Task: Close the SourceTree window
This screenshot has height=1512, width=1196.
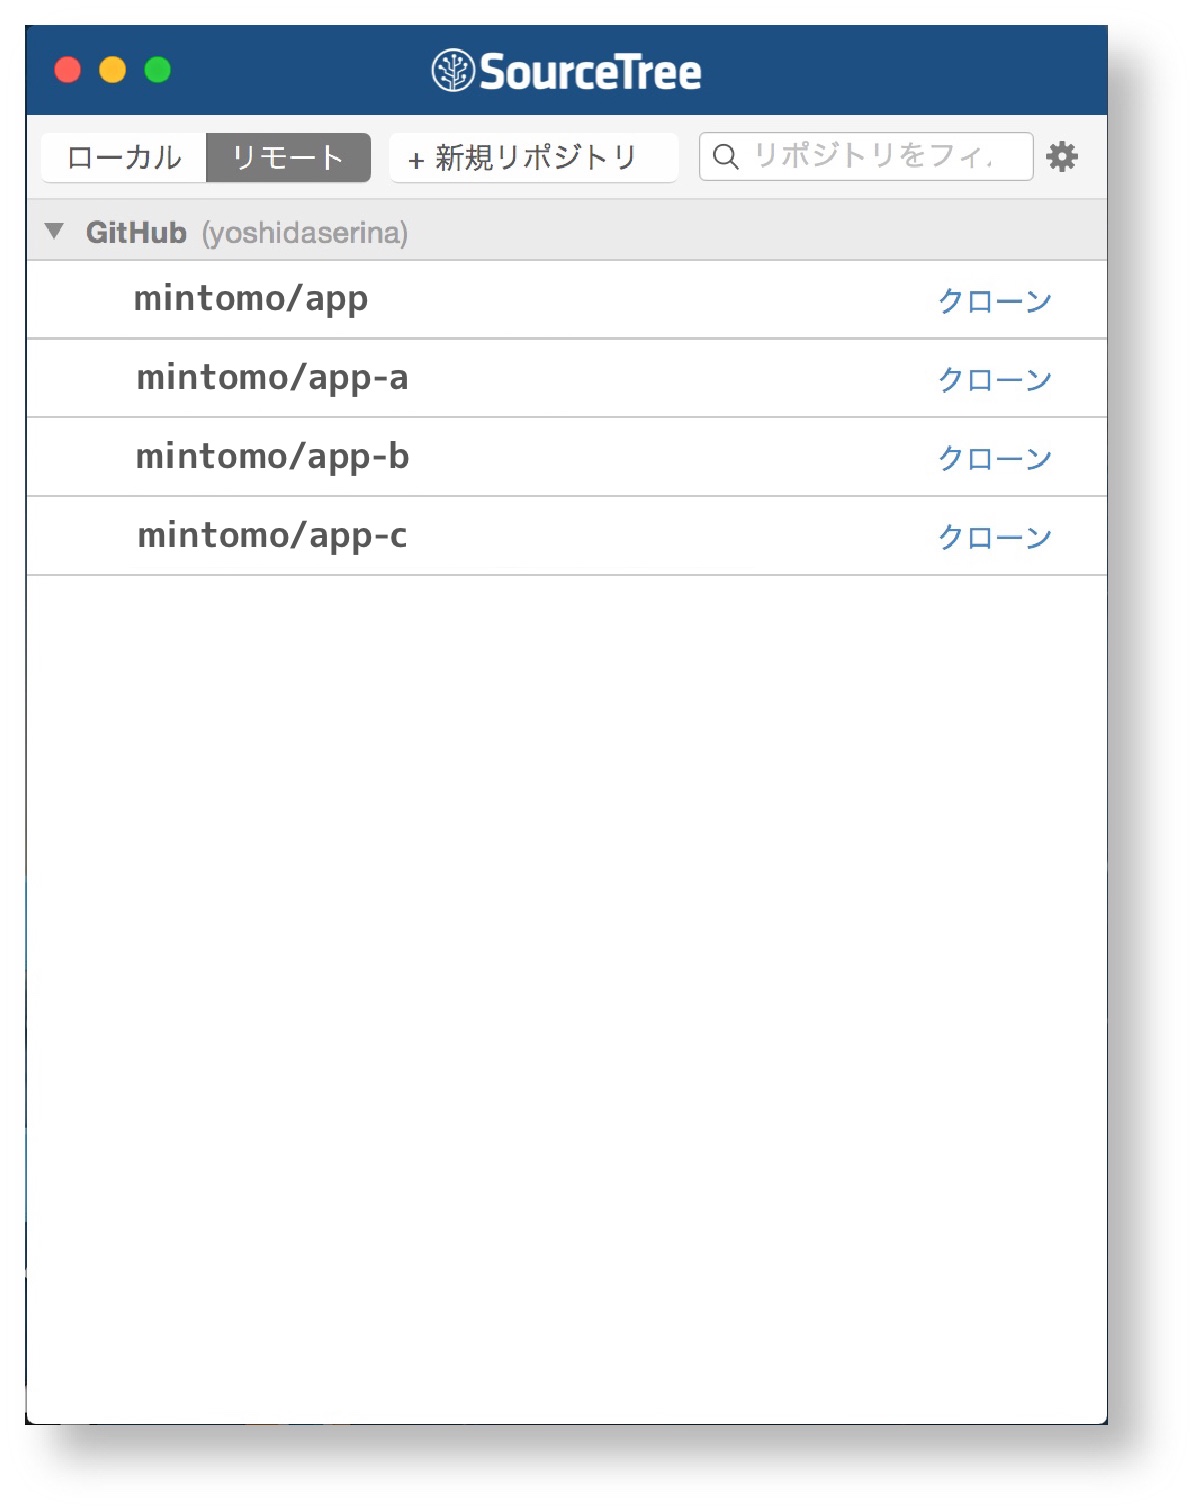Action: click(68, 70)
